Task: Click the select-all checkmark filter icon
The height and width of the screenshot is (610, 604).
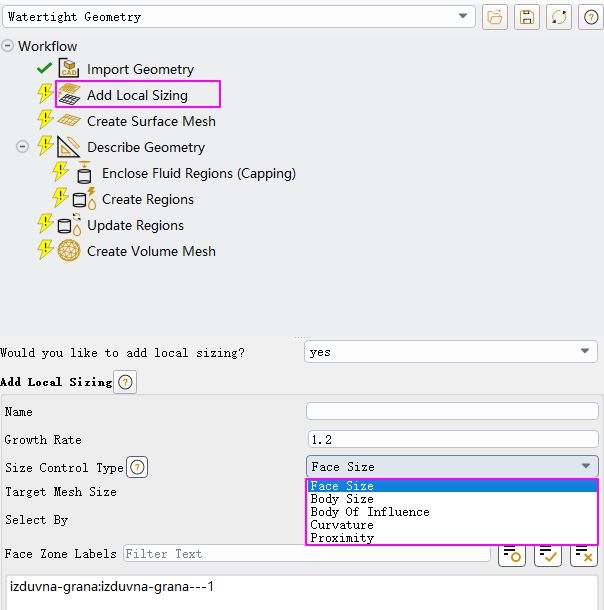Action: coord(547,554)
